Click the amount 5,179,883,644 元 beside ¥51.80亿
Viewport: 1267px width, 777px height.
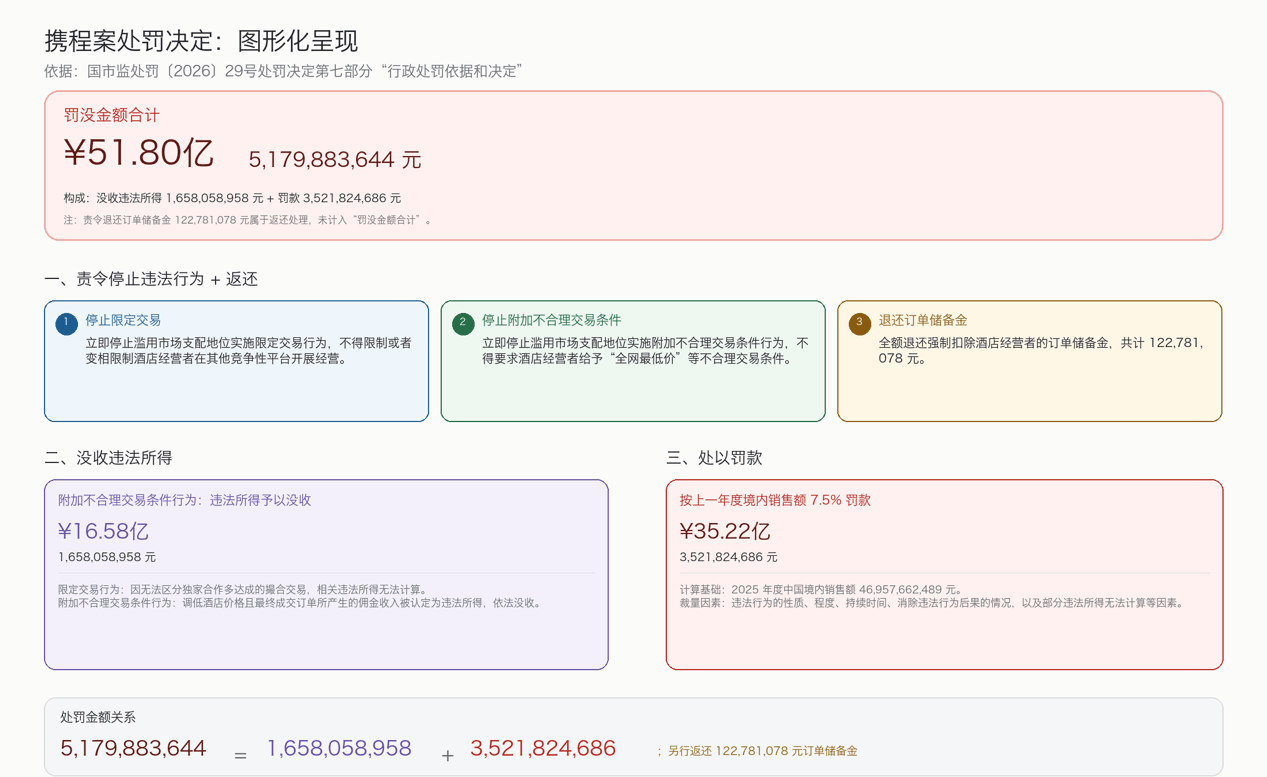(335, 160)
